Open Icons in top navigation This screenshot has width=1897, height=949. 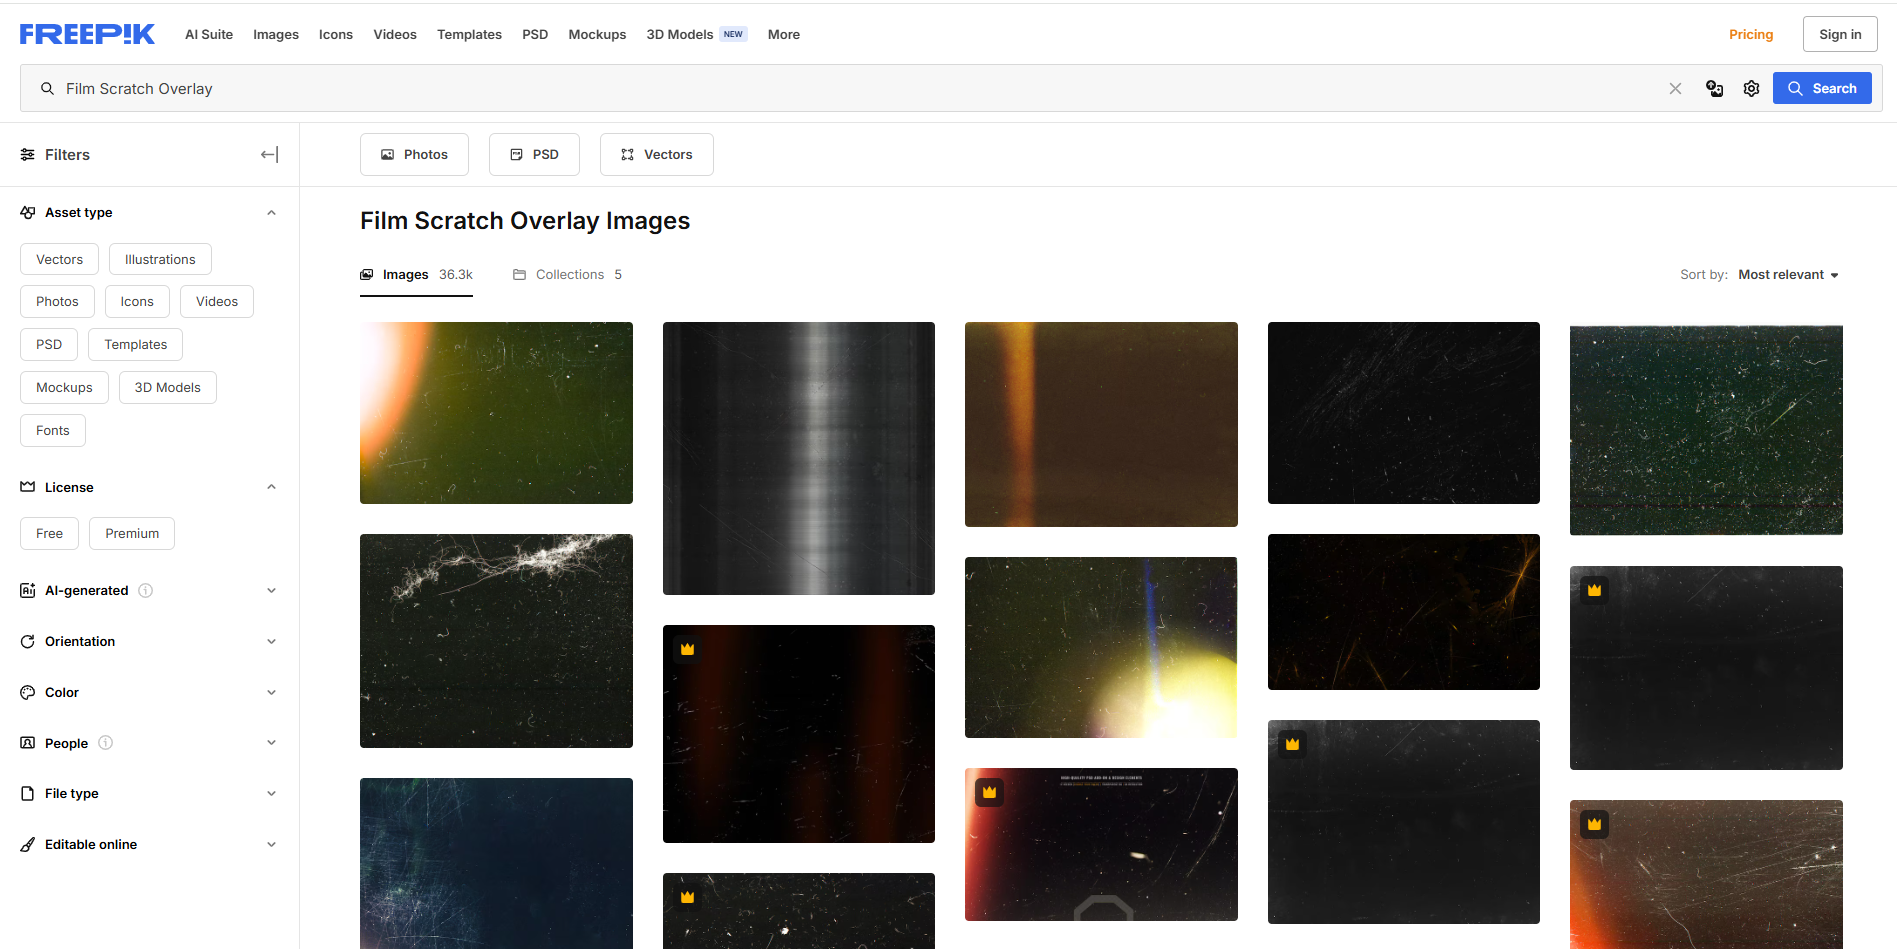pyautogui.click(x=336, y=35)
